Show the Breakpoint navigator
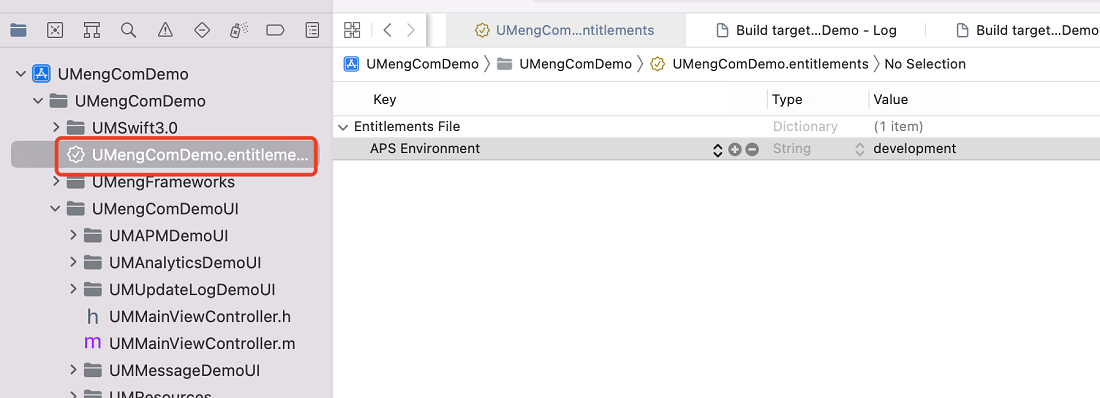Screen dimensions: 1100x398 point(275,29)
